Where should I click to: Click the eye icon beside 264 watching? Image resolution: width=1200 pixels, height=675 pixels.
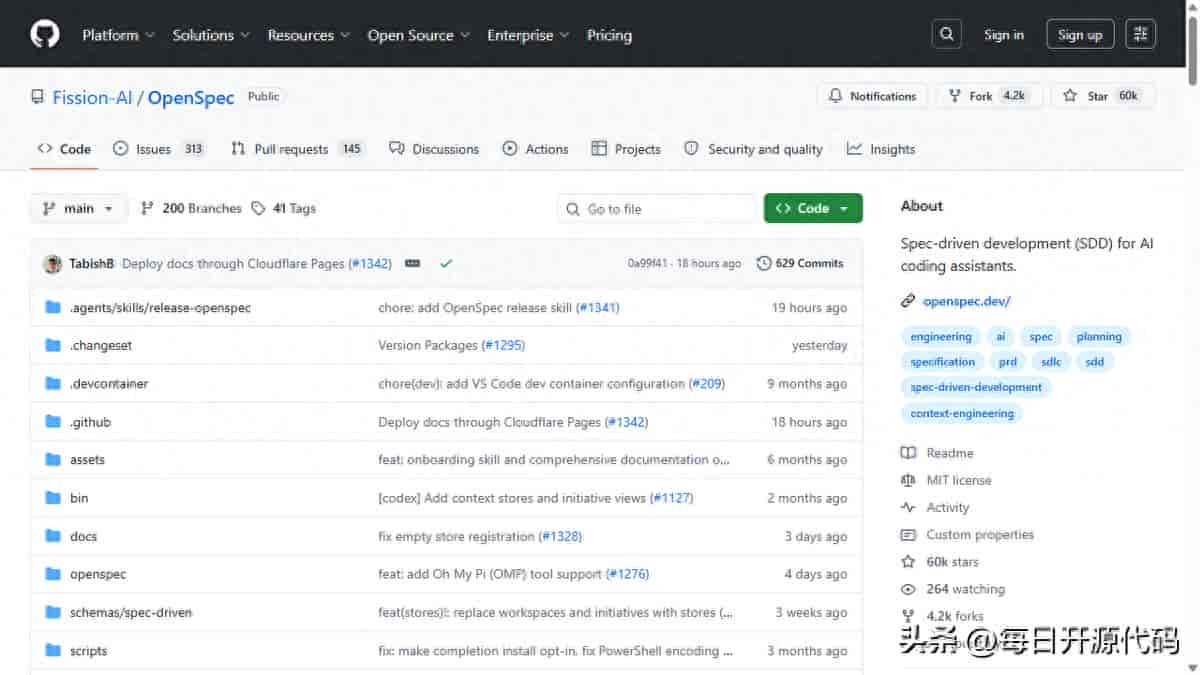(908, 589)
